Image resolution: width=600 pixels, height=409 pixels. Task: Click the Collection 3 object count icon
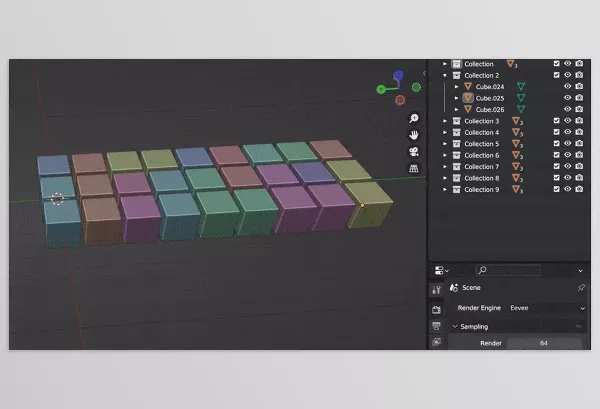pos(517,121)
